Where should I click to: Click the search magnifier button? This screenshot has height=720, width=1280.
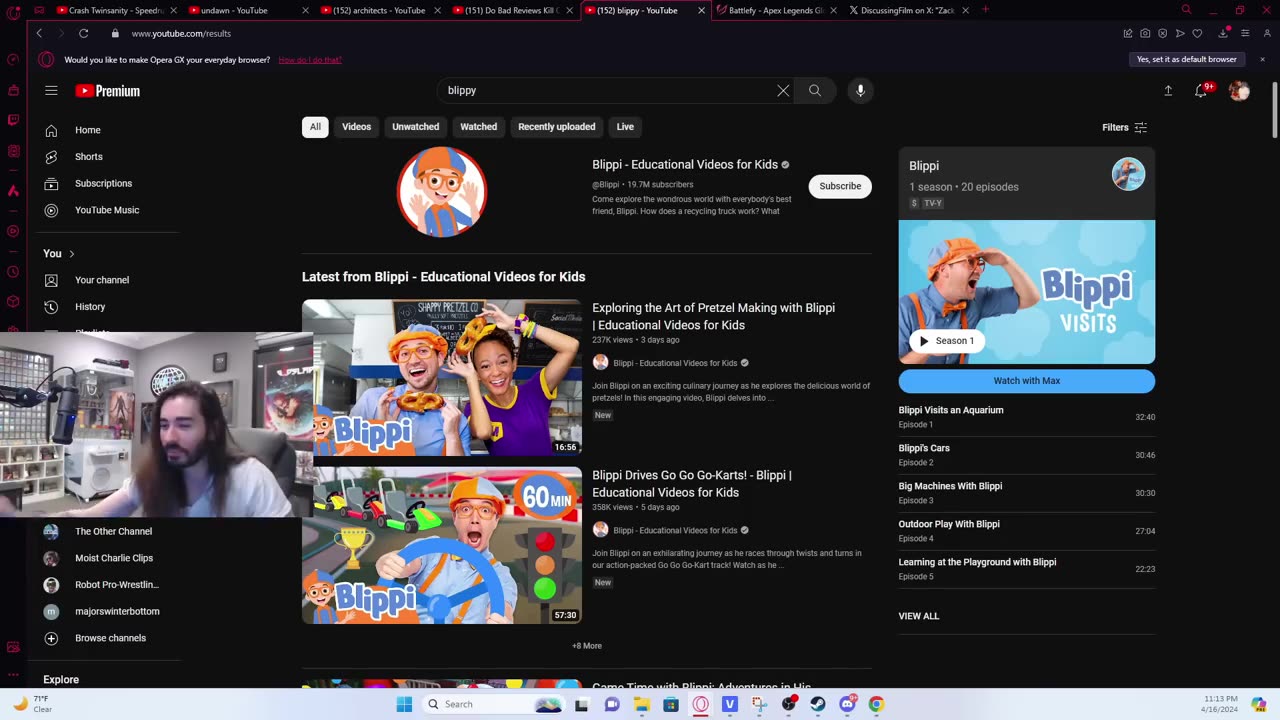pyautogui.click(x=815, y=91)
